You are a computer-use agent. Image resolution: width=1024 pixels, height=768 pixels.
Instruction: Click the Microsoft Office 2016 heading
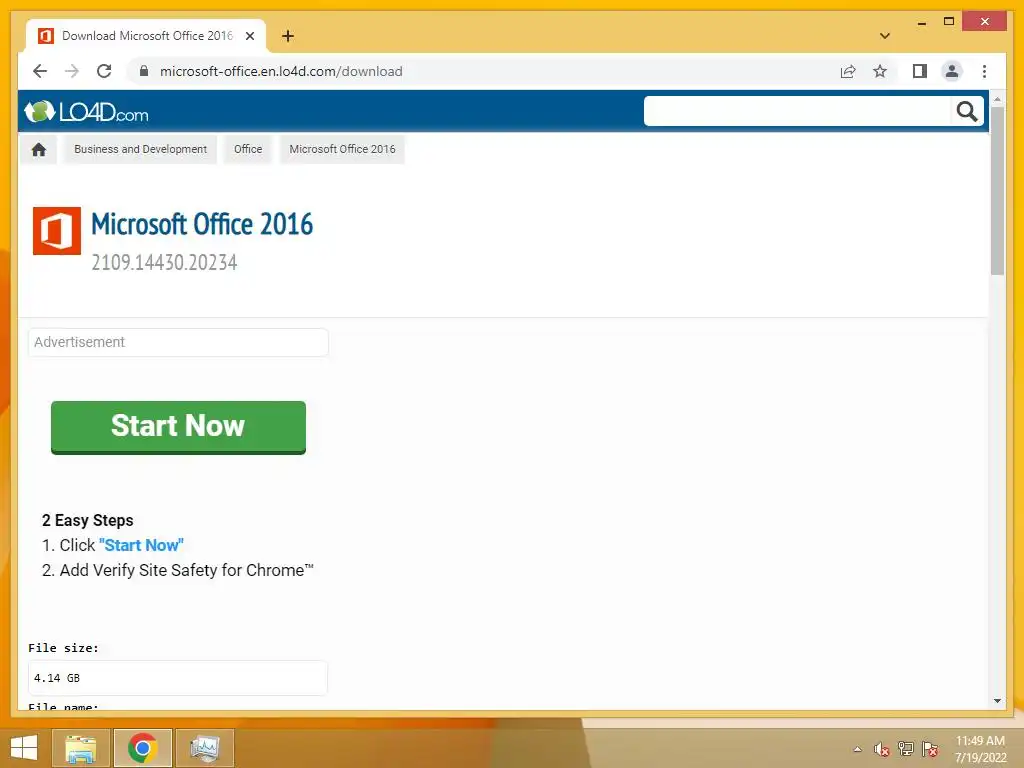202,224
